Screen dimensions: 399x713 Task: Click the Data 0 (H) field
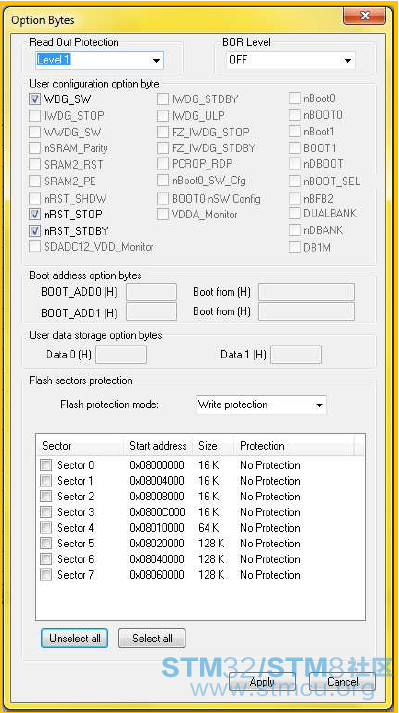point(121,354)
